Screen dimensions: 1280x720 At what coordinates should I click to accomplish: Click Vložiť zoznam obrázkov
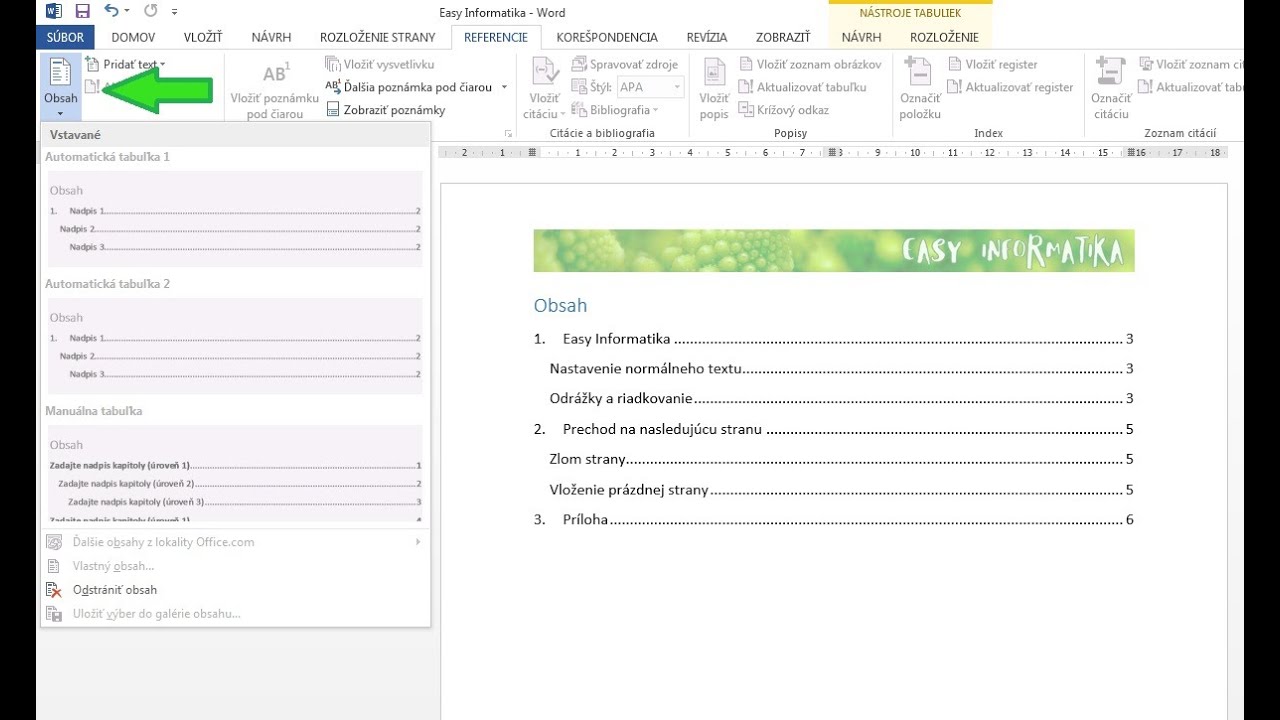[810, 64]
